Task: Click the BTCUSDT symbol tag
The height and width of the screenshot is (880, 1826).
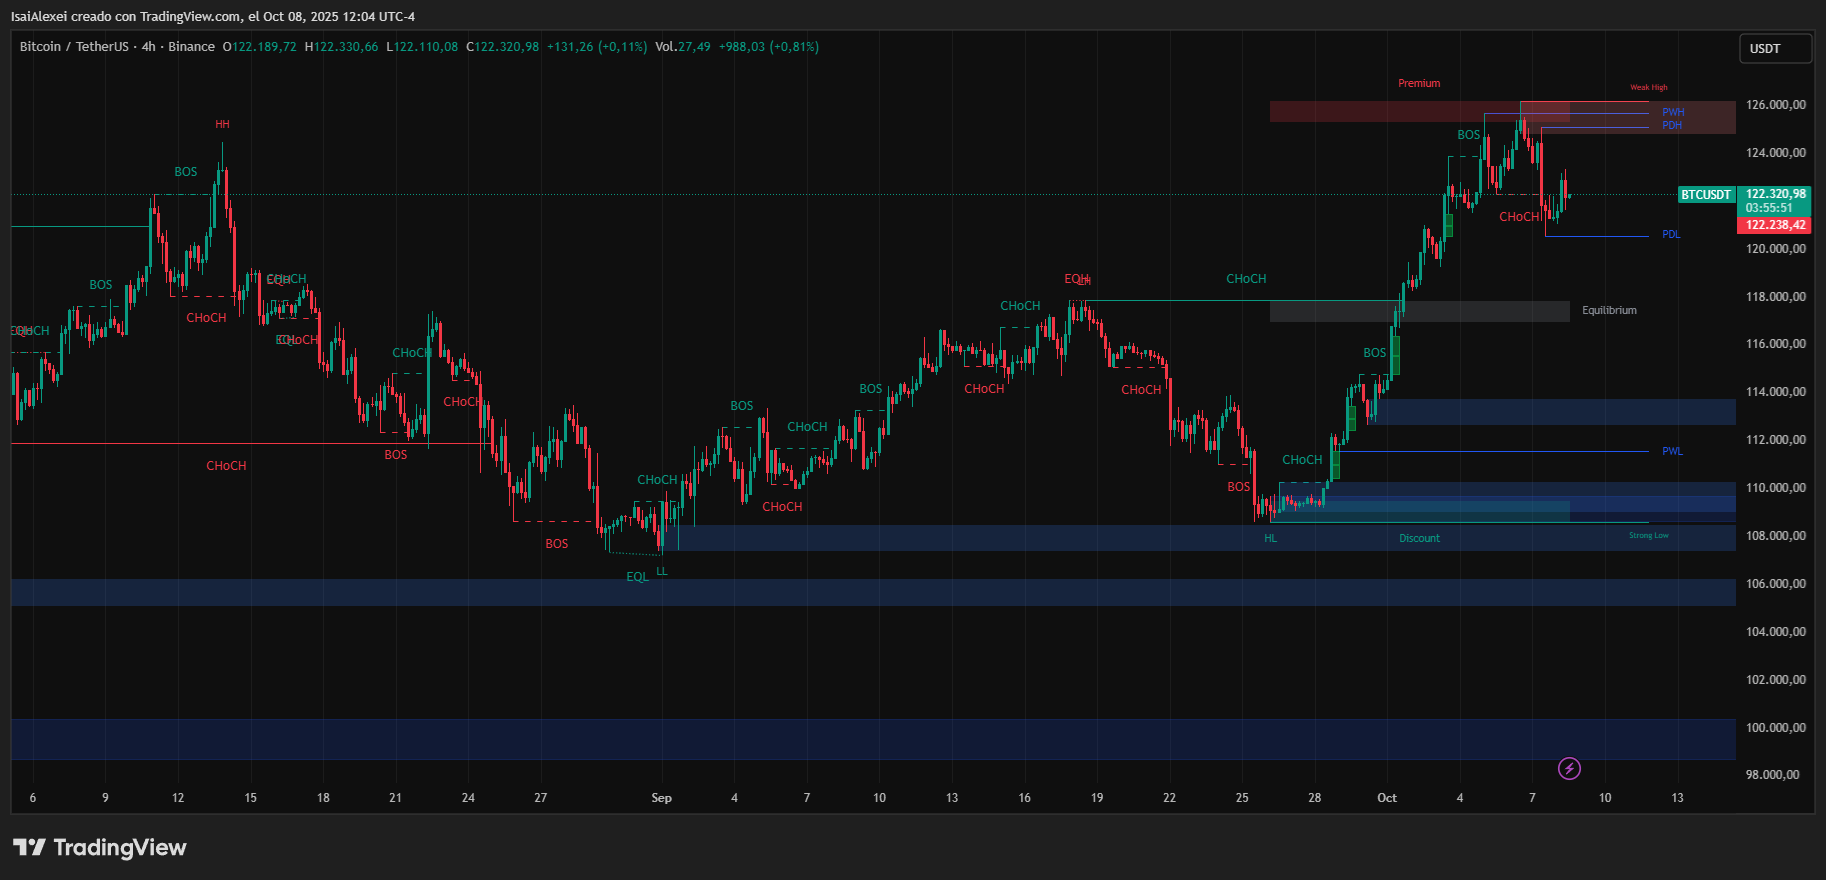Action: click(x=1705, y=195)
